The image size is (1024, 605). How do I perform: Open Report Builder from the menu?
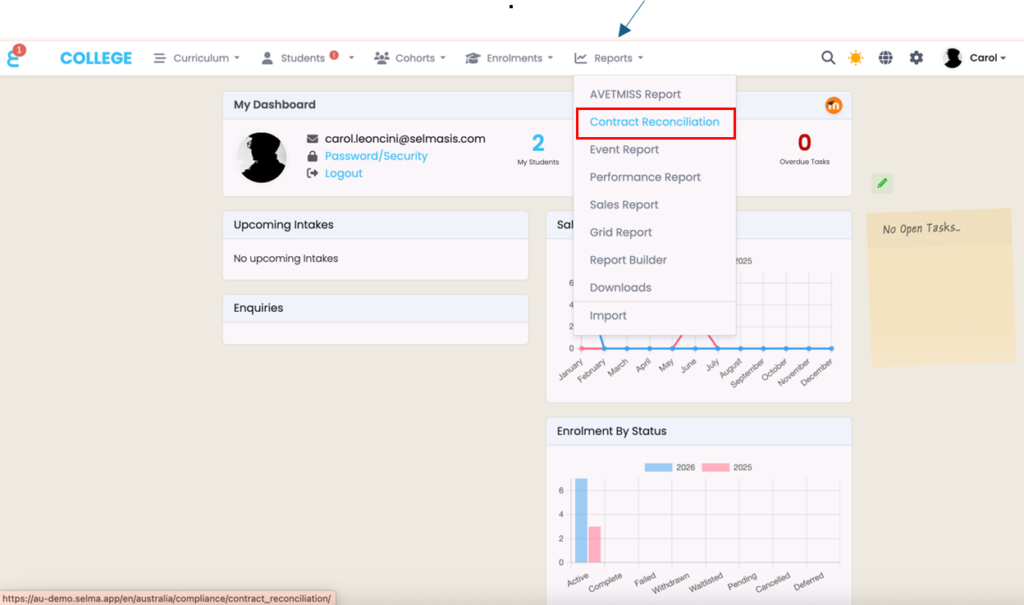628,260
